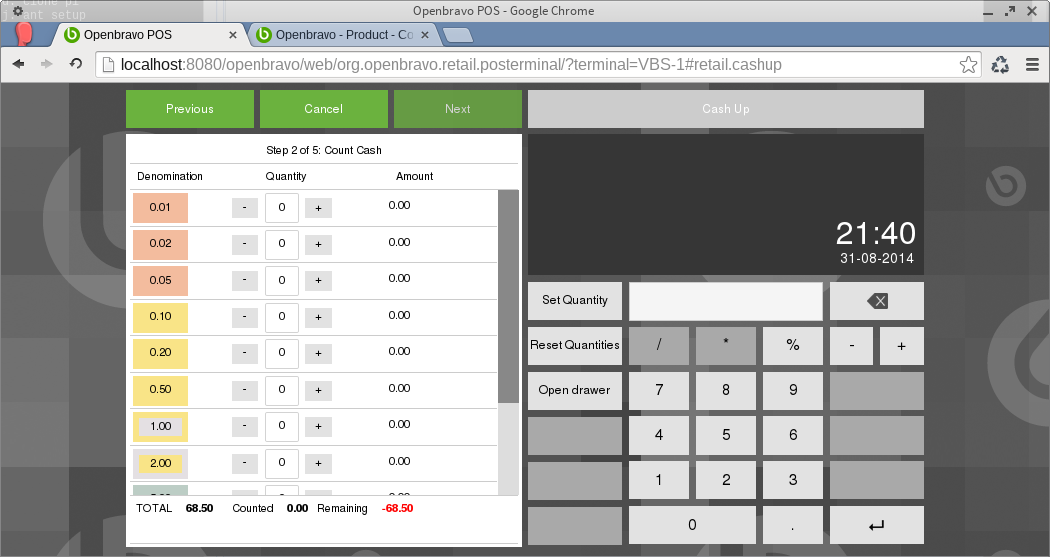The height and width of the screenshot is (557, 1050).
Task: Tap keypad digit 3
Action: [793, 480]
